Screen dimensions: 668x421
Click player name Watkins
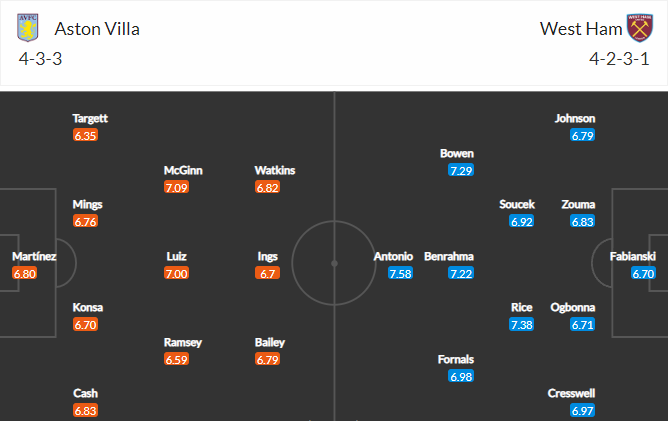(275, 170)
